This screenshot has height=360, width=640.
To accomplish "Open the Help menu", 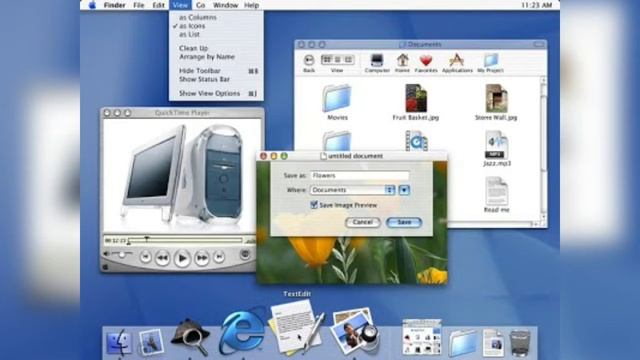I will click(251, 5).
